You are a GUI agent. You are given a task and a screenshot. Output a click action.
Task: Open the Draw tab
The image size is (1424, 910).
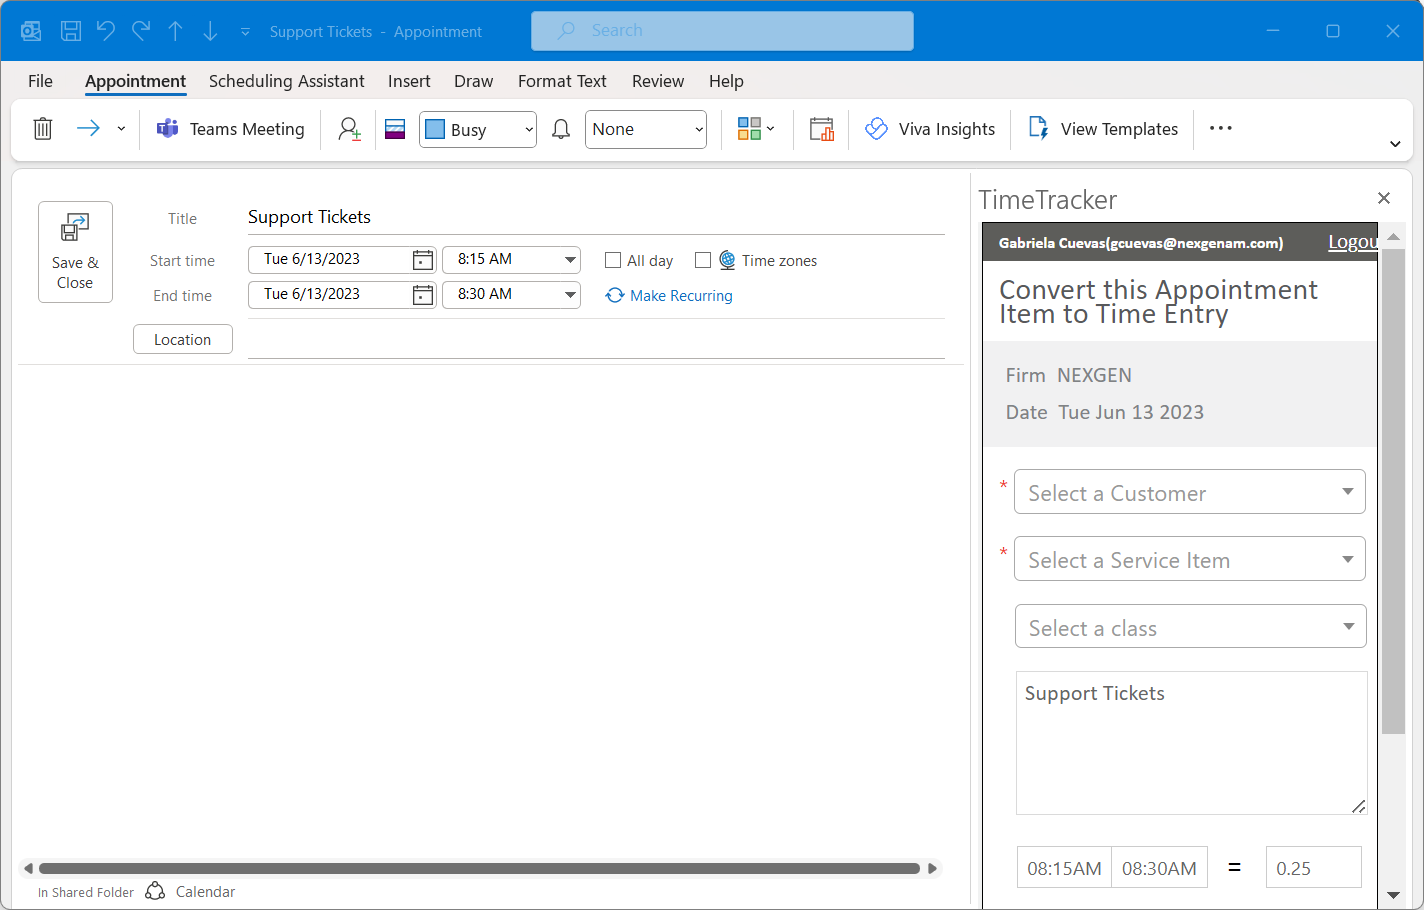[474, 81]
